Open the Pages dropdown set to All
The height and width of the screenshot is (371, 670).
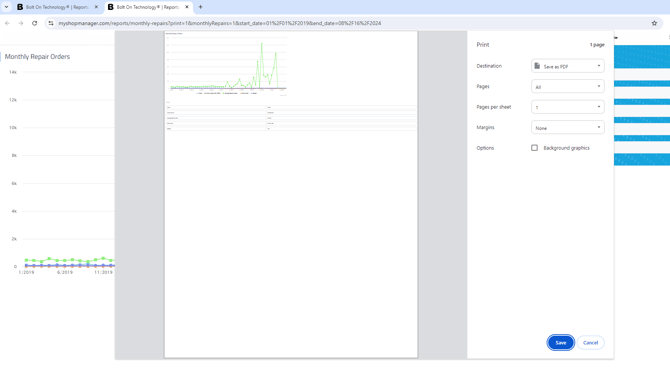(567, 86)
